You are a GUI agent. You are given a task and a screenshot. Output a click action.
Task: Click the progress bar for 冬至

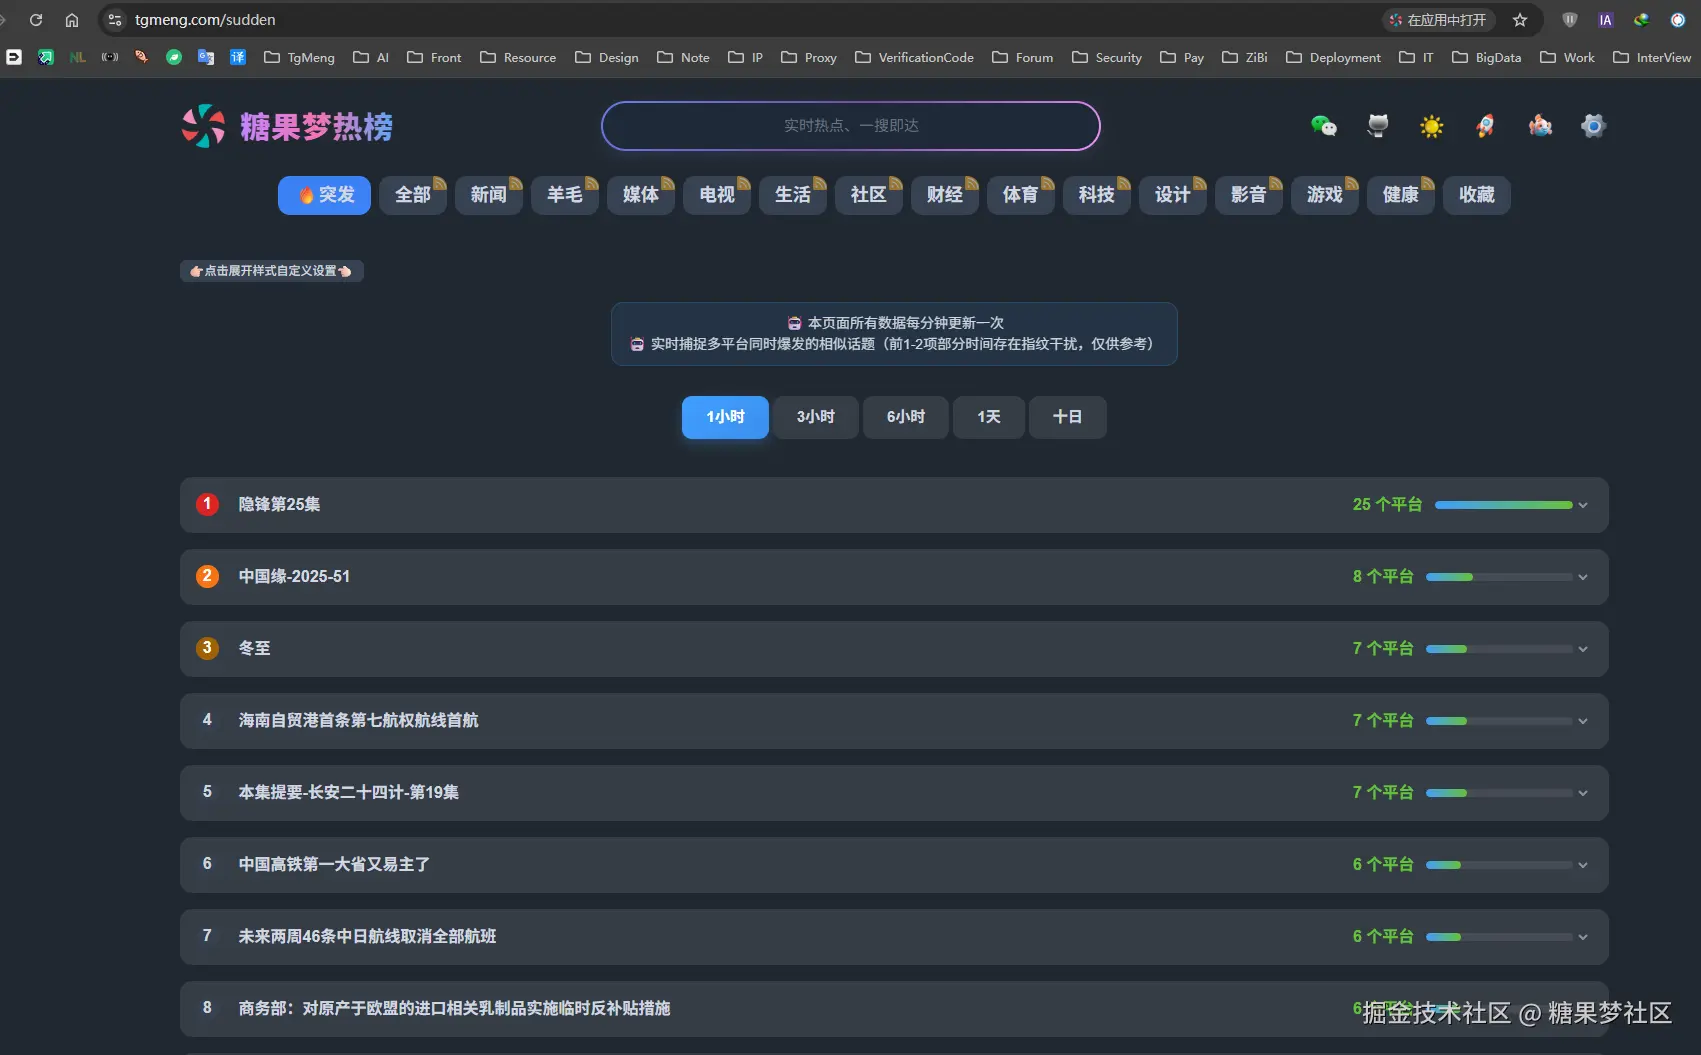1499,649
